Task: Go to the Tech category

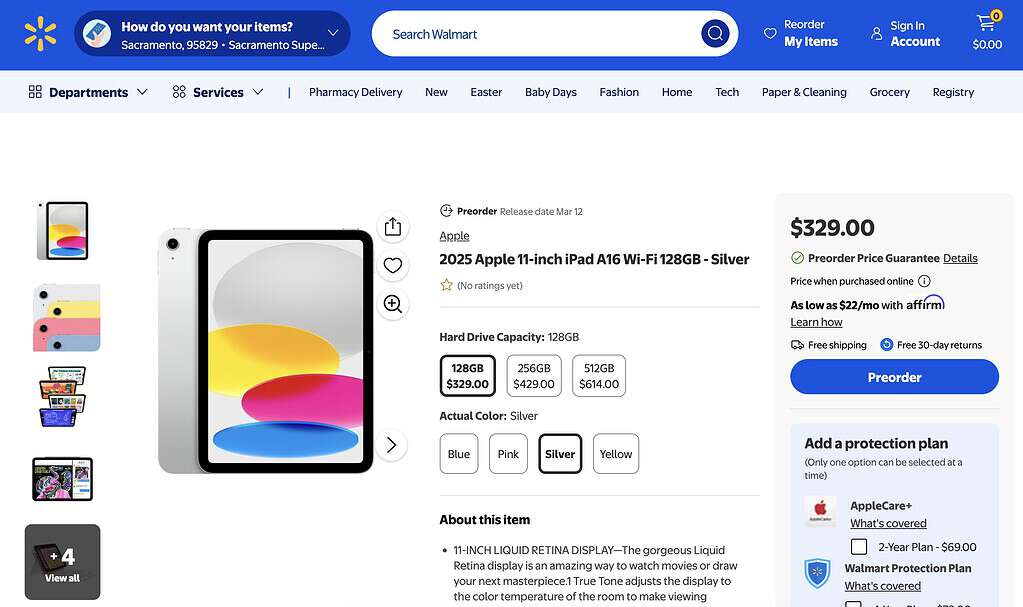Action: [x=727, y=92]
